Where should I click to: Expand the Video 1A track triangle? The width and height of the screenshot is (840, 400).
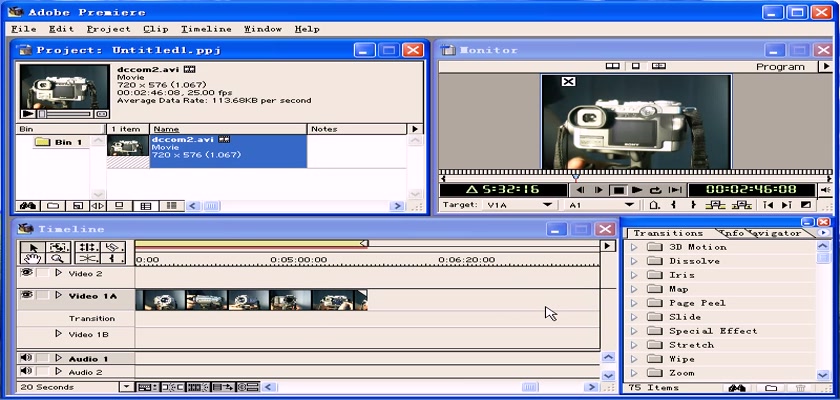click(58, 296)
